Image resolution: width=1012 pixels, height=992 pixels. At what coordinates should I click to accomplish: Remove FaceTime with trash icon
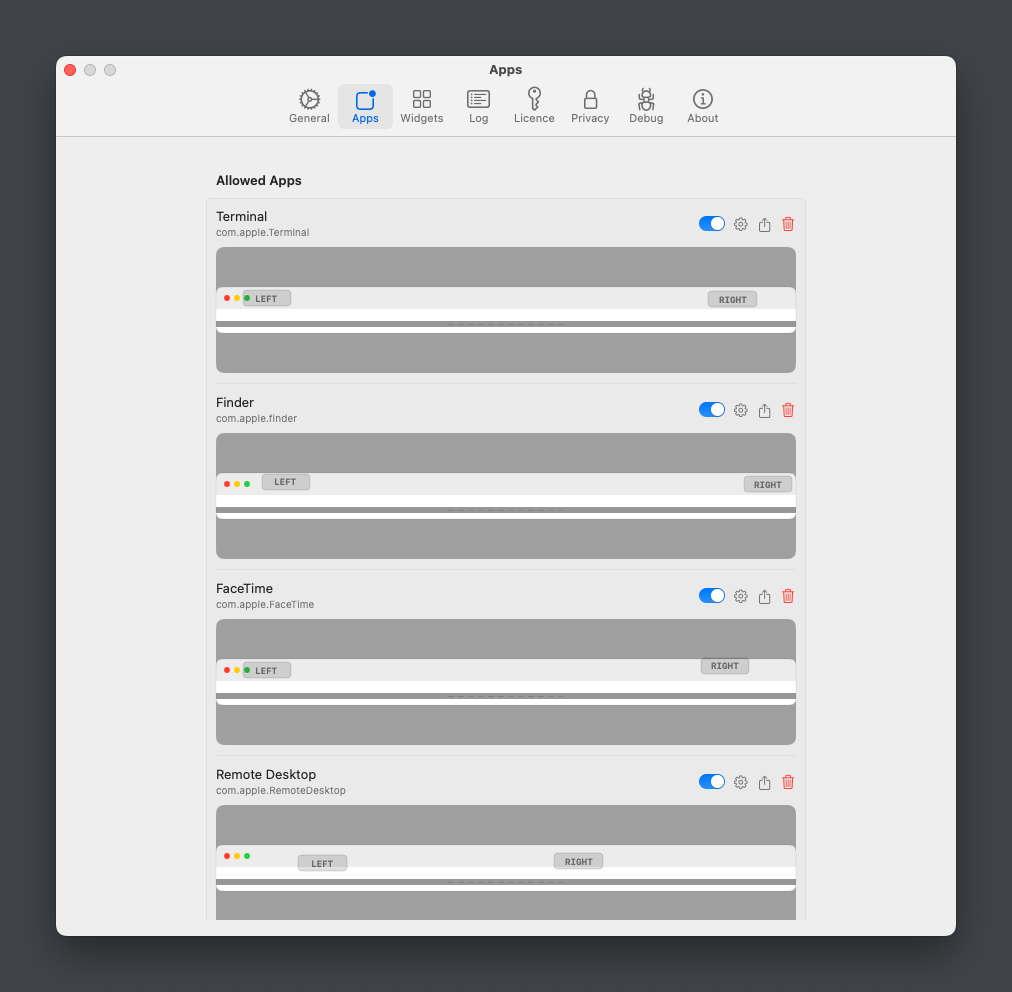click(788, 596)
